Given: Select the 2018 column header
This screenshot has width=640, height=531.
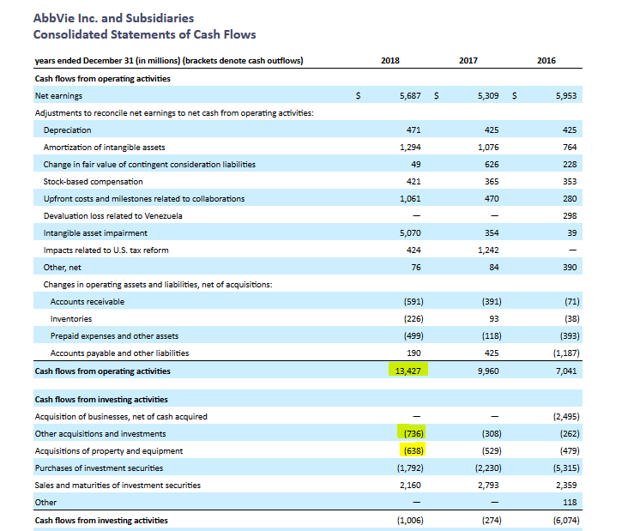Looking at the screenshot, I should click(x=390, y=60).
